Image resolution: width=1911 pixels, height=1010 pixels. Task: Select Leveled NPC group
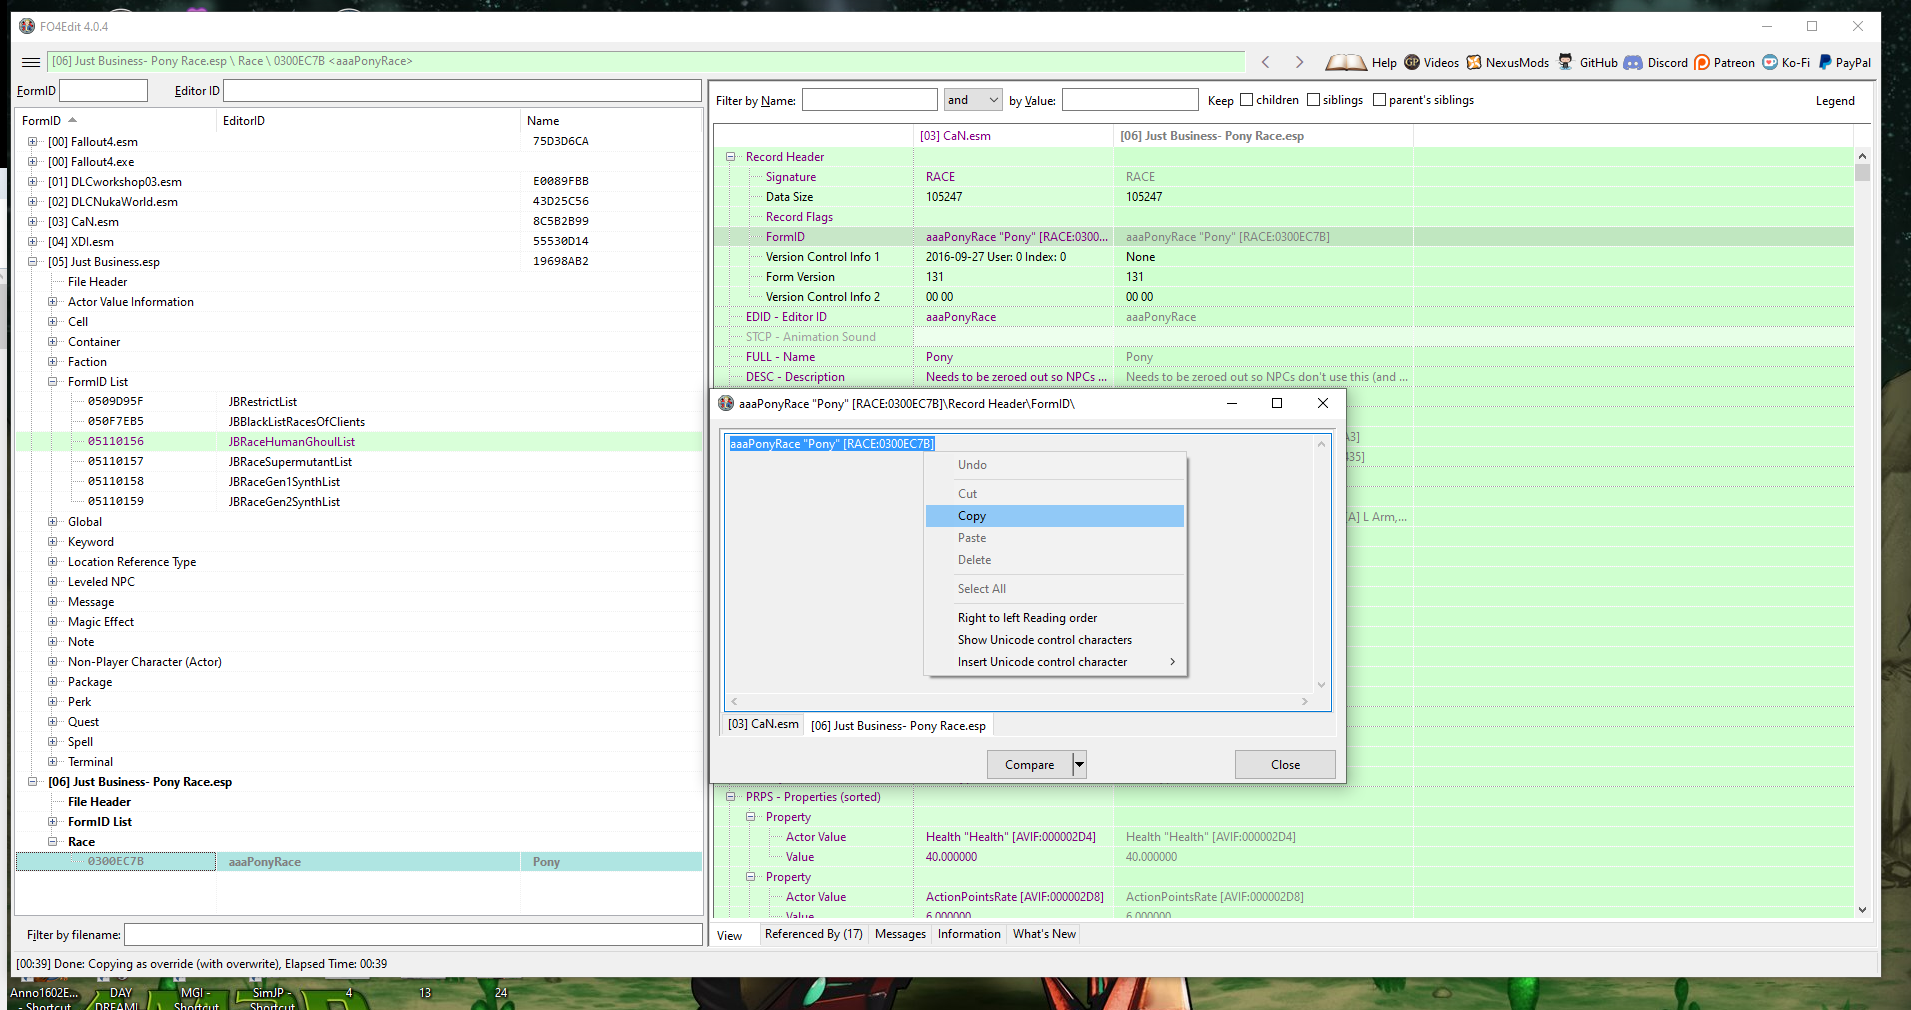click(x=101, y=582)
